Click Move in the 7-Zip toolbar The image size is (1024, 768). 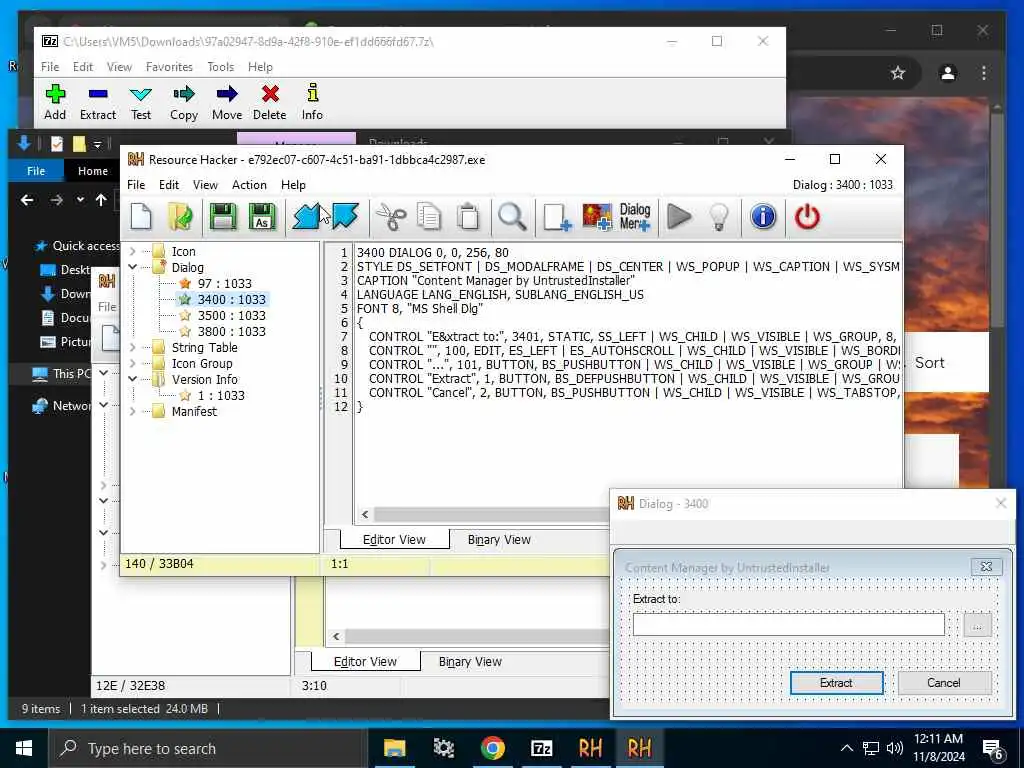pyautogui.click(x=227, y=102)
